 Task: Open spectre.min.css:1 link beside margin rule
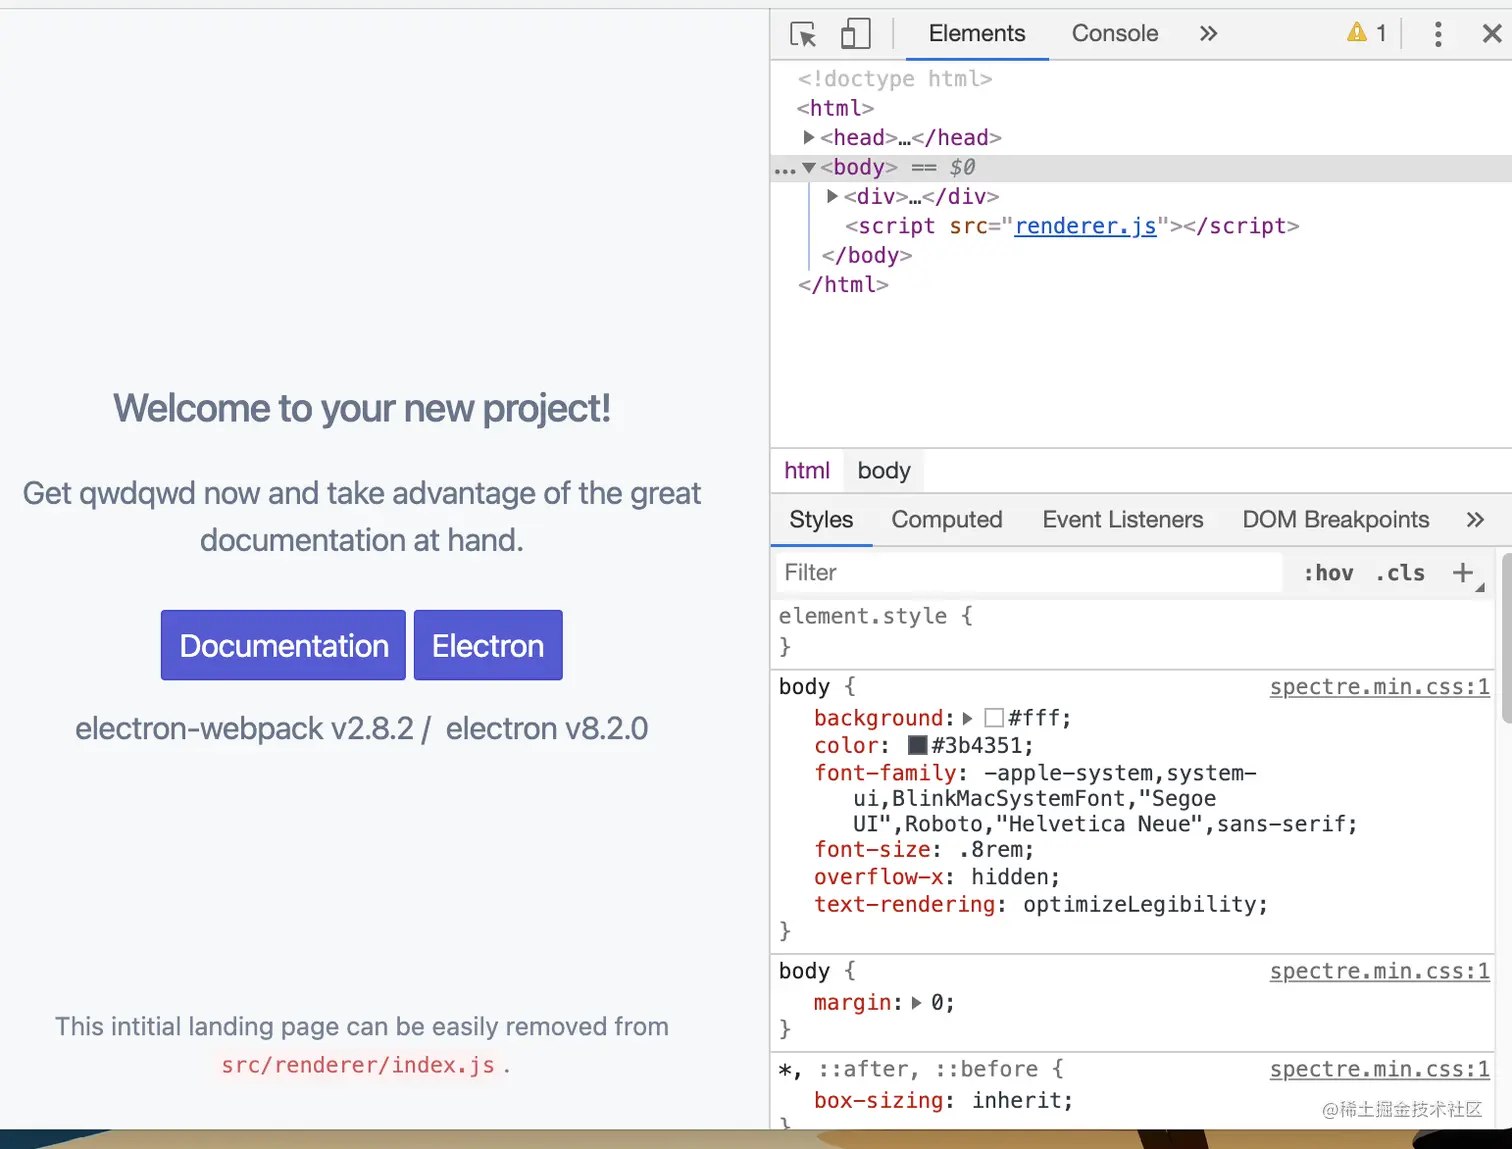[x=1379, y=971]
